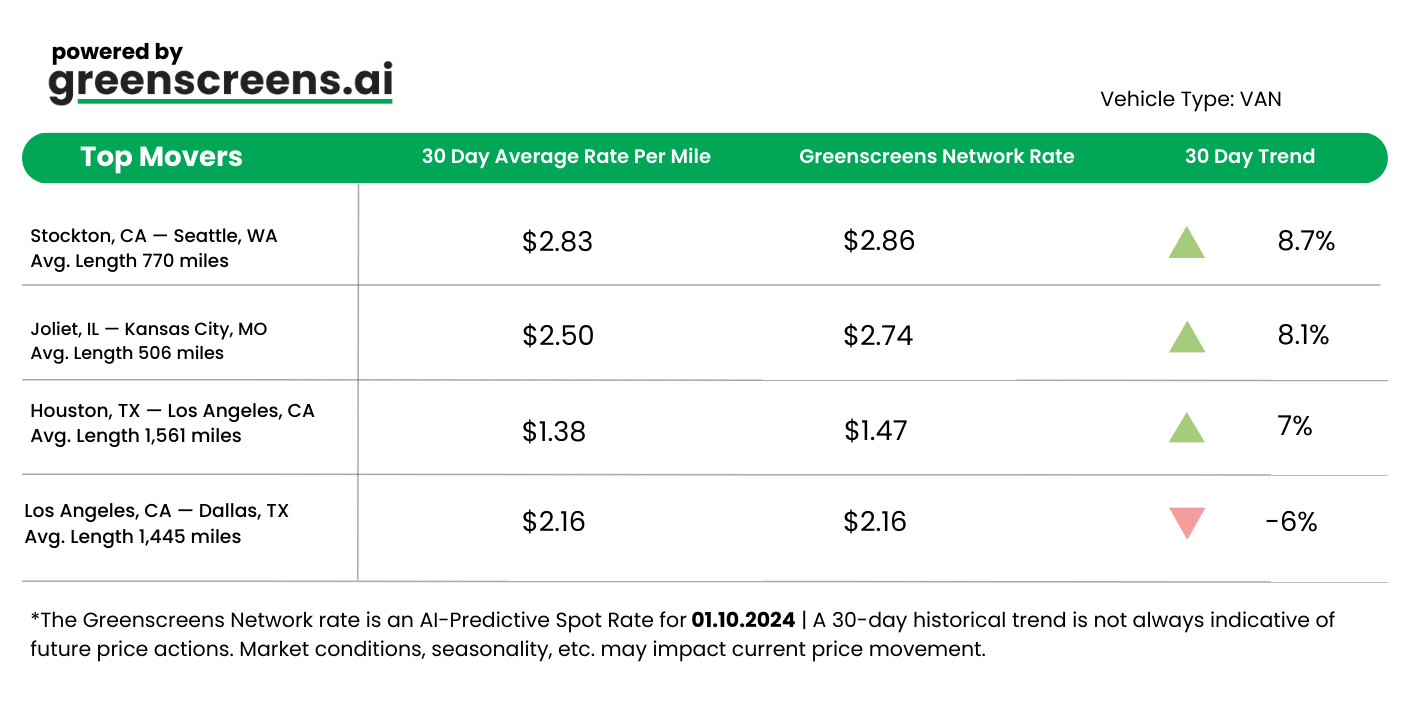Click the up trend arrow for Joliet–Kansas City

pyautogui.click(x=1186, y=338)
